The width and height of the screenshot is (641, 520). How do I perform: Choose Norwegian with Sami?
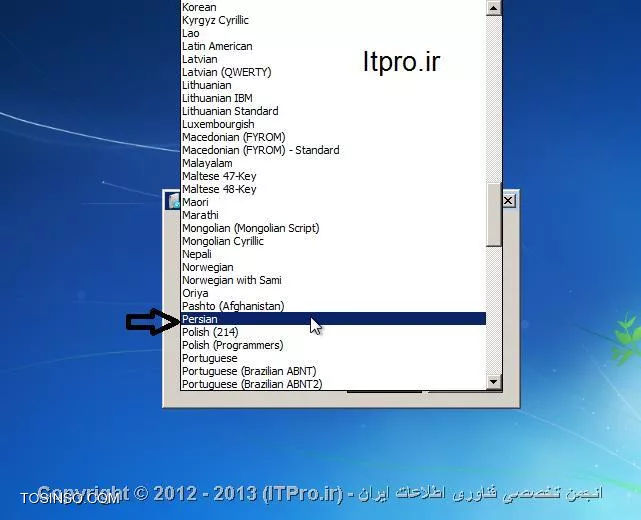coord(333,280)
